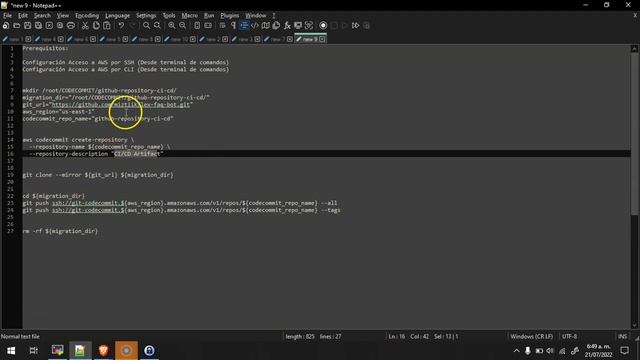
Task: Open the Search menu
Action: tap(42, 16)
